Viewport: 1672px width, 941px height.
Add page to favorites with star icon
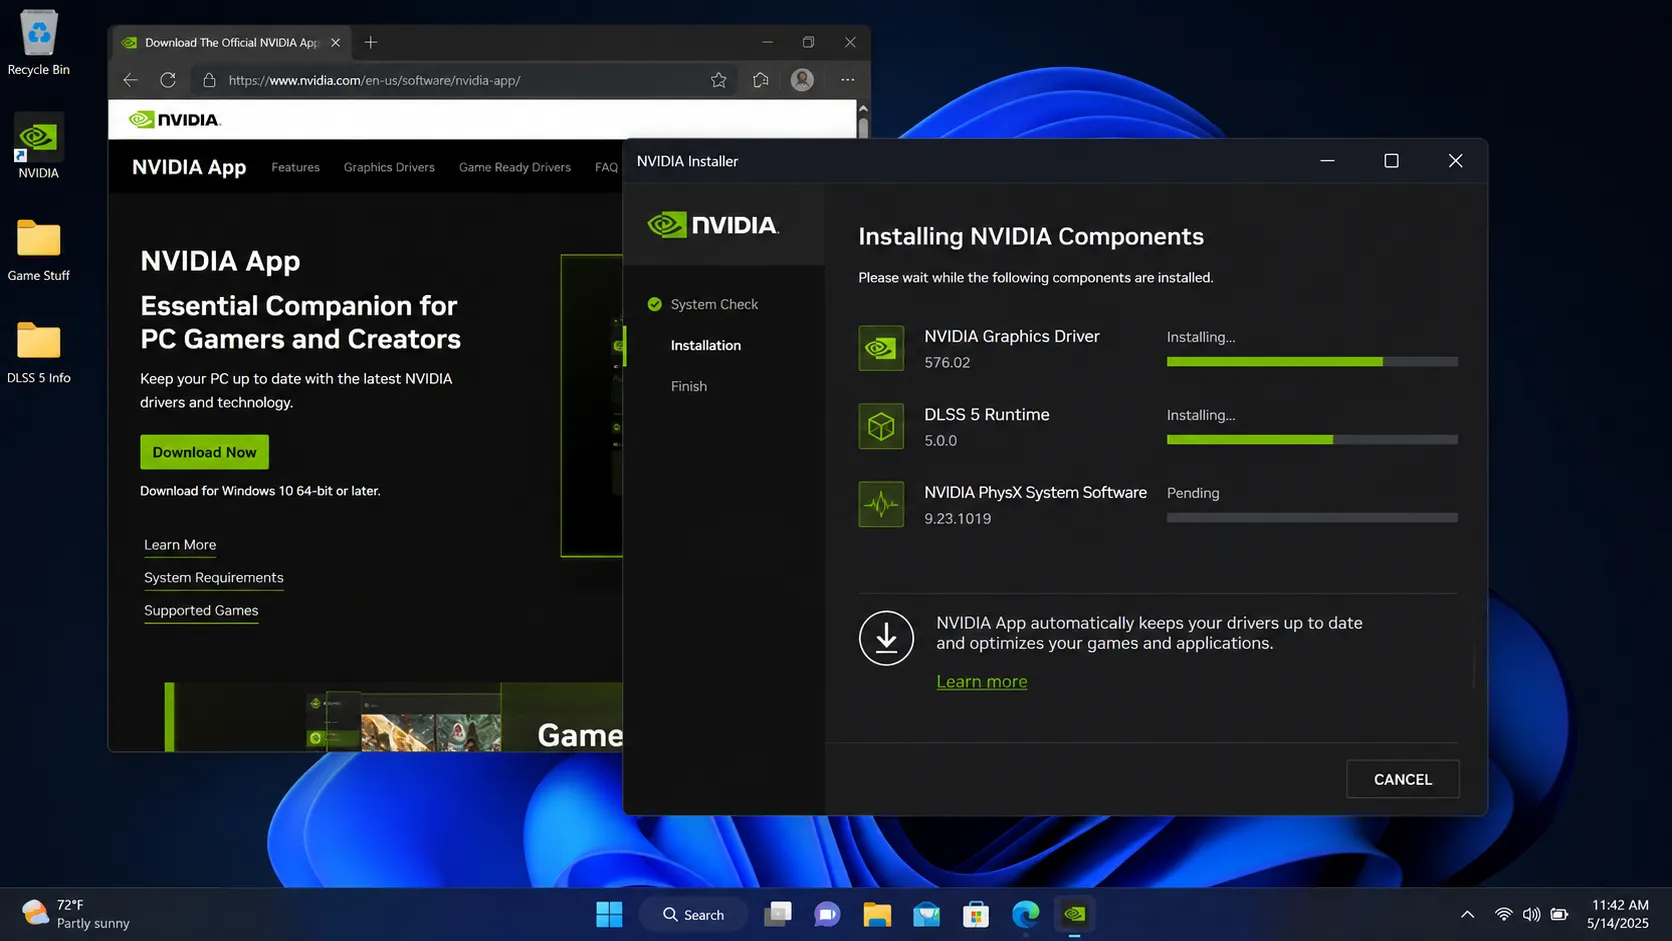point(718,80)
